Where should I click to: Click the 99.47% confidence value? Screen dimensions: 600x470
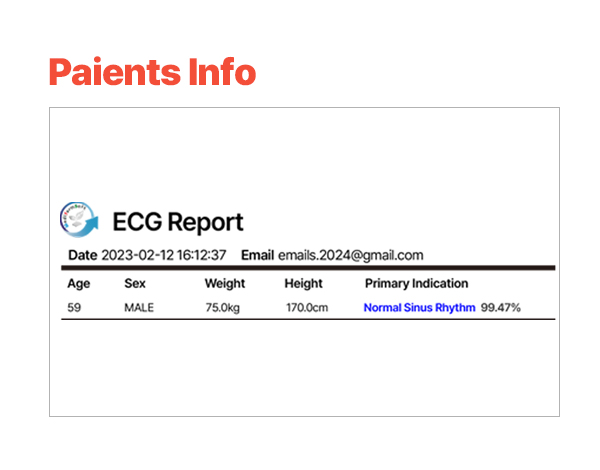501,307
